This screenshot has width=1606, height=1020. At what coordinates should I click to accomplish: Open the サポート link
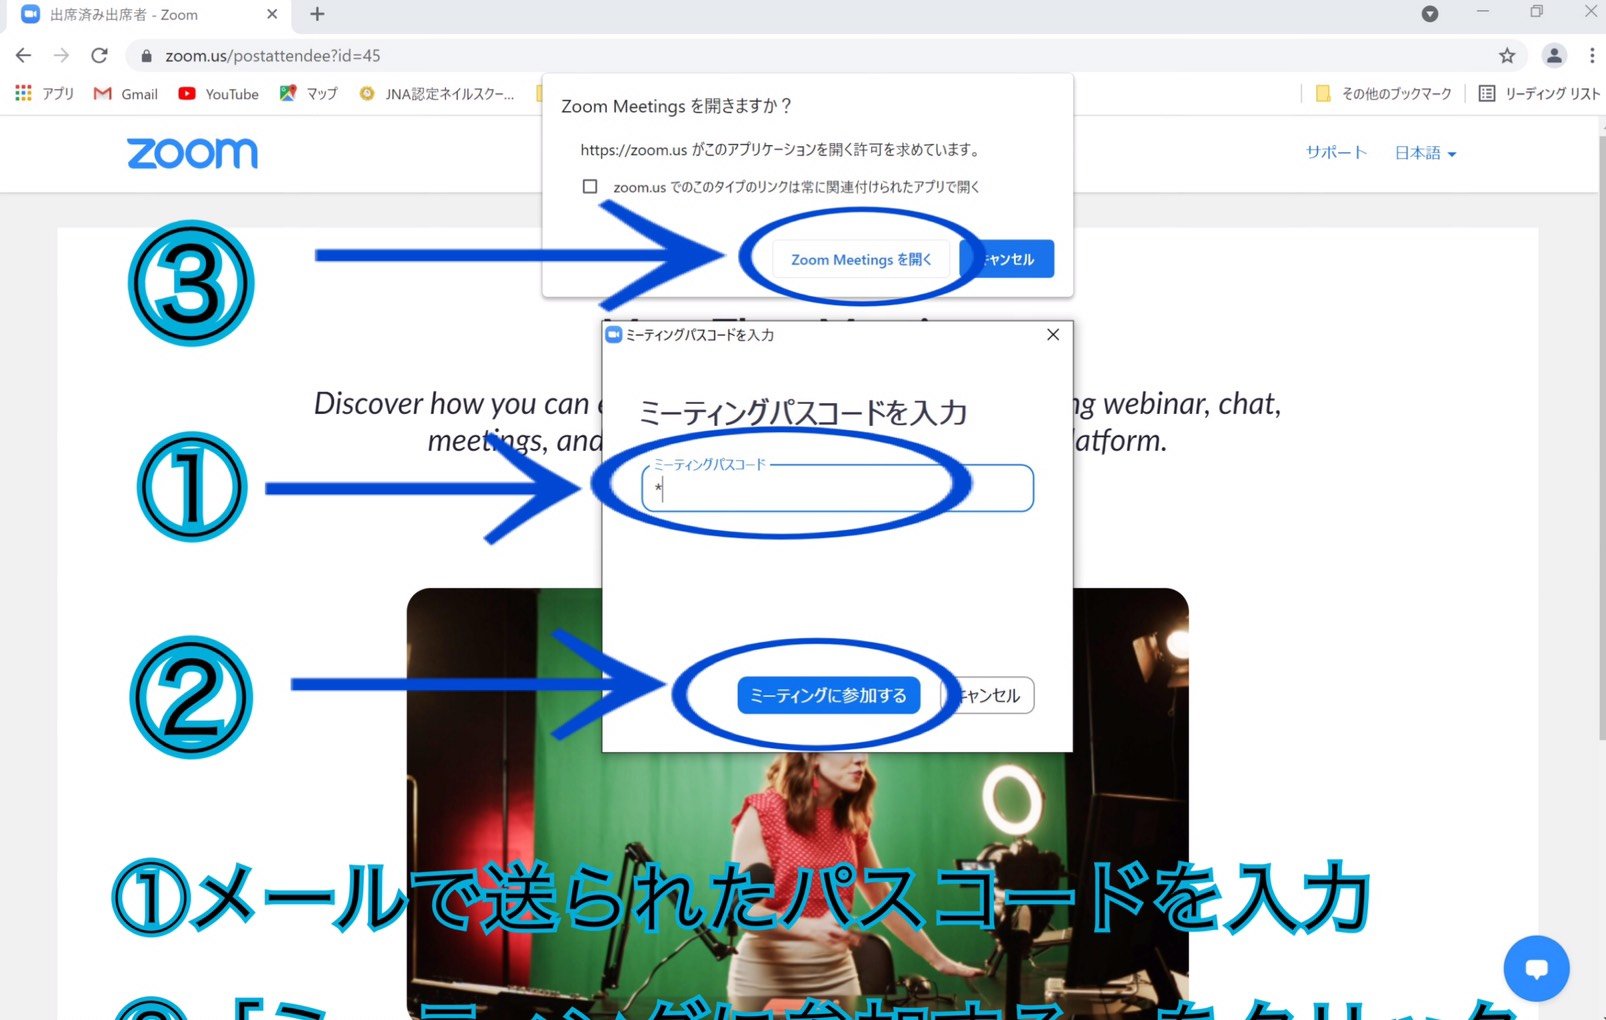click(1336, 153)
